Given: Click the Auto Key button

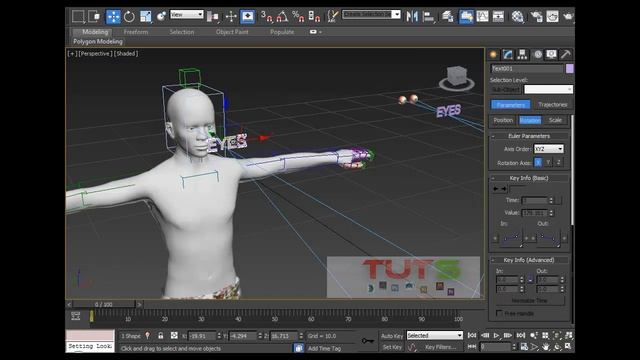Looking at the screenshot, I should pos(392,336).
